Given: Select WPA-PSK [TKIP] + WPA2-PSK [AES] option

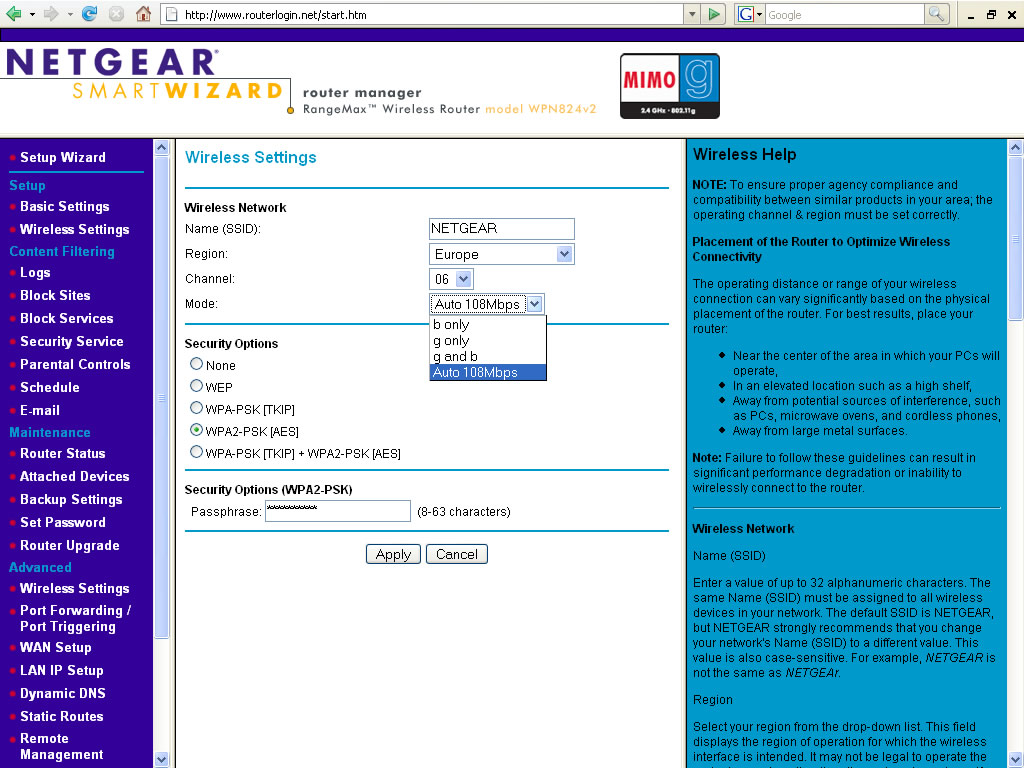Looking at the screenshot, I should [x=196, y=452].
